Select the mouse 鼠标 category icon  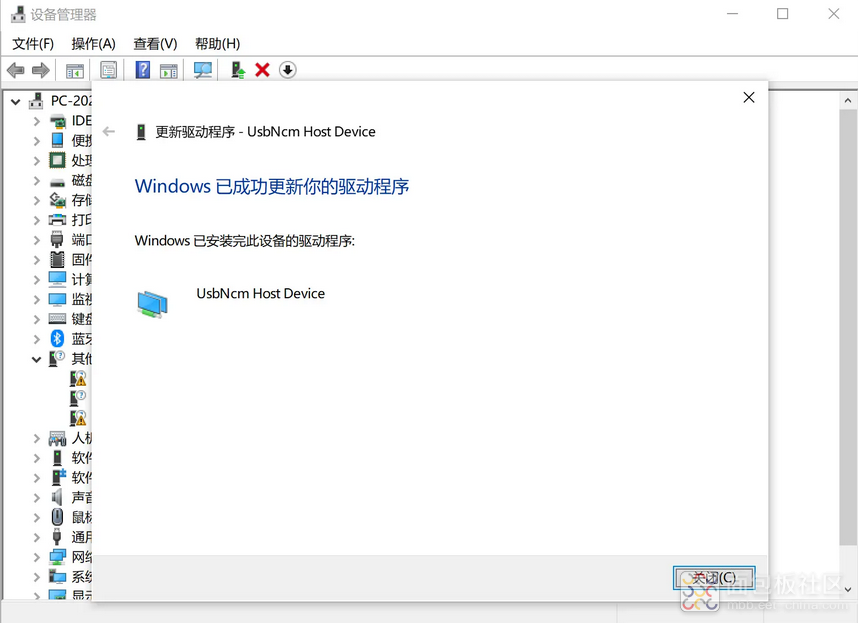pyautogui.click(x=57, y=517)
